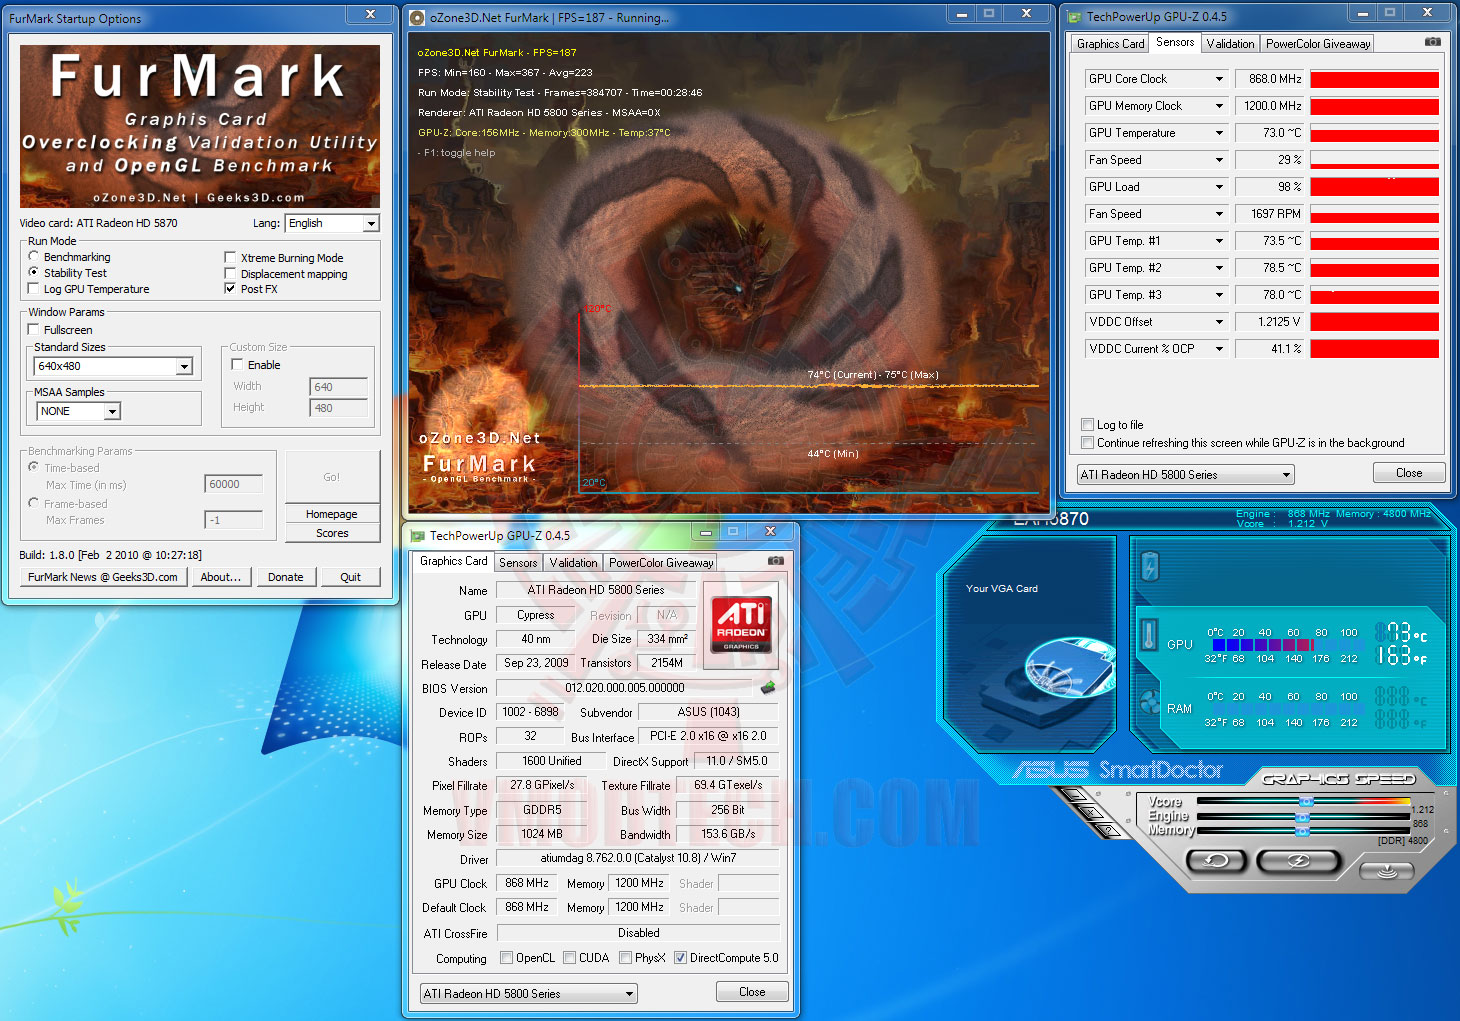
Task: Click the title bar icon of GPU-Z Sensors window
Action: [x=1075, y=17]
